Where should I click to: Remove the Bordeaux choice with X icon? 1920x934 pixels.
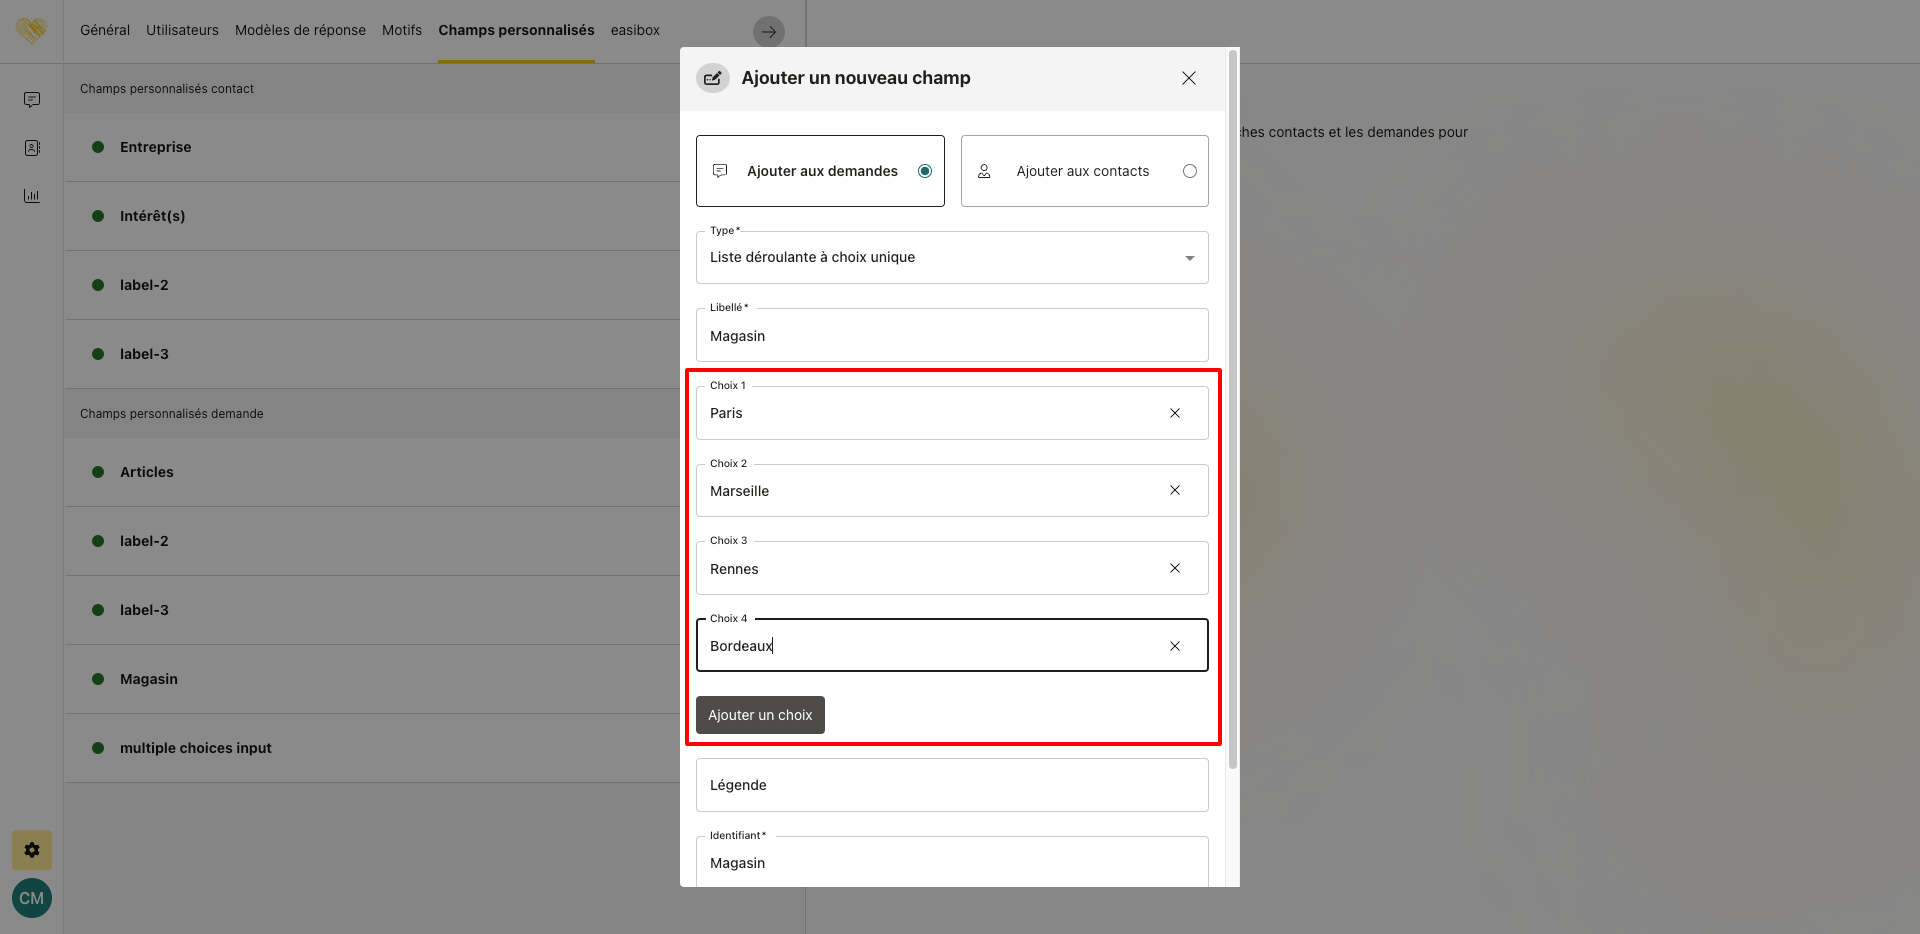click(1175, 646)
